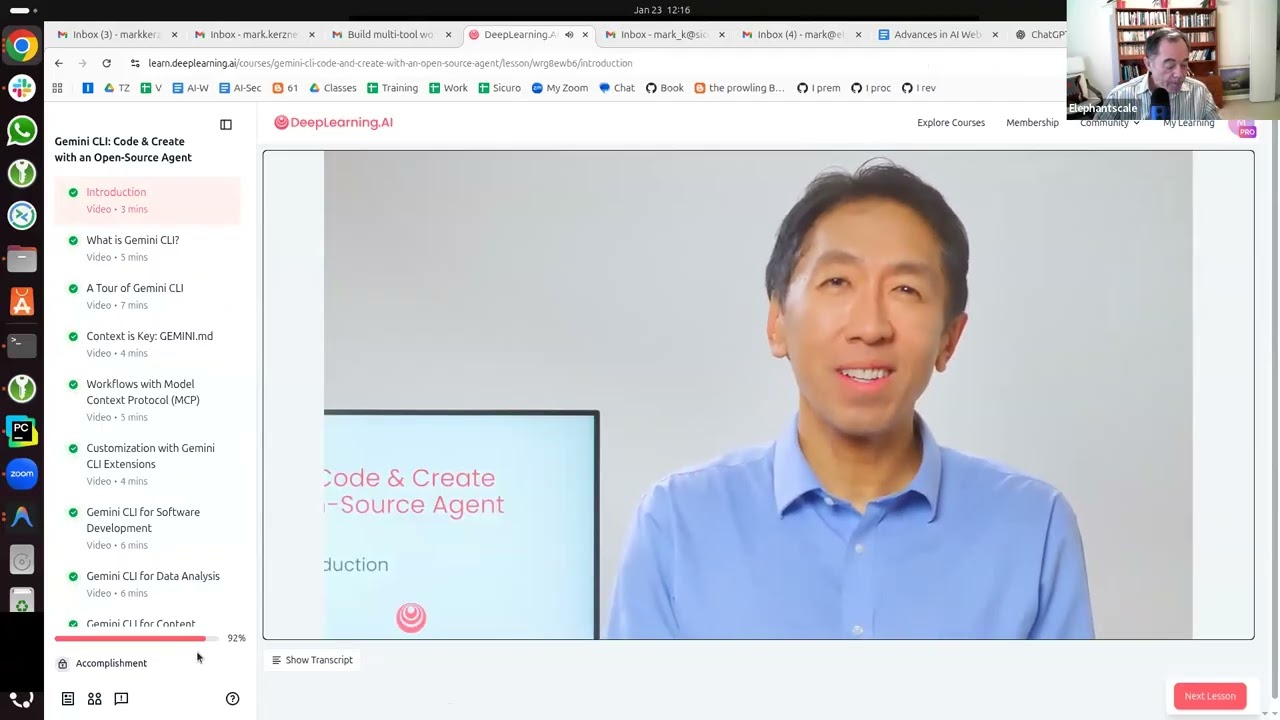Open the My Zoom bookmark
Screen dimensions: 1280x720
point(559,88)
